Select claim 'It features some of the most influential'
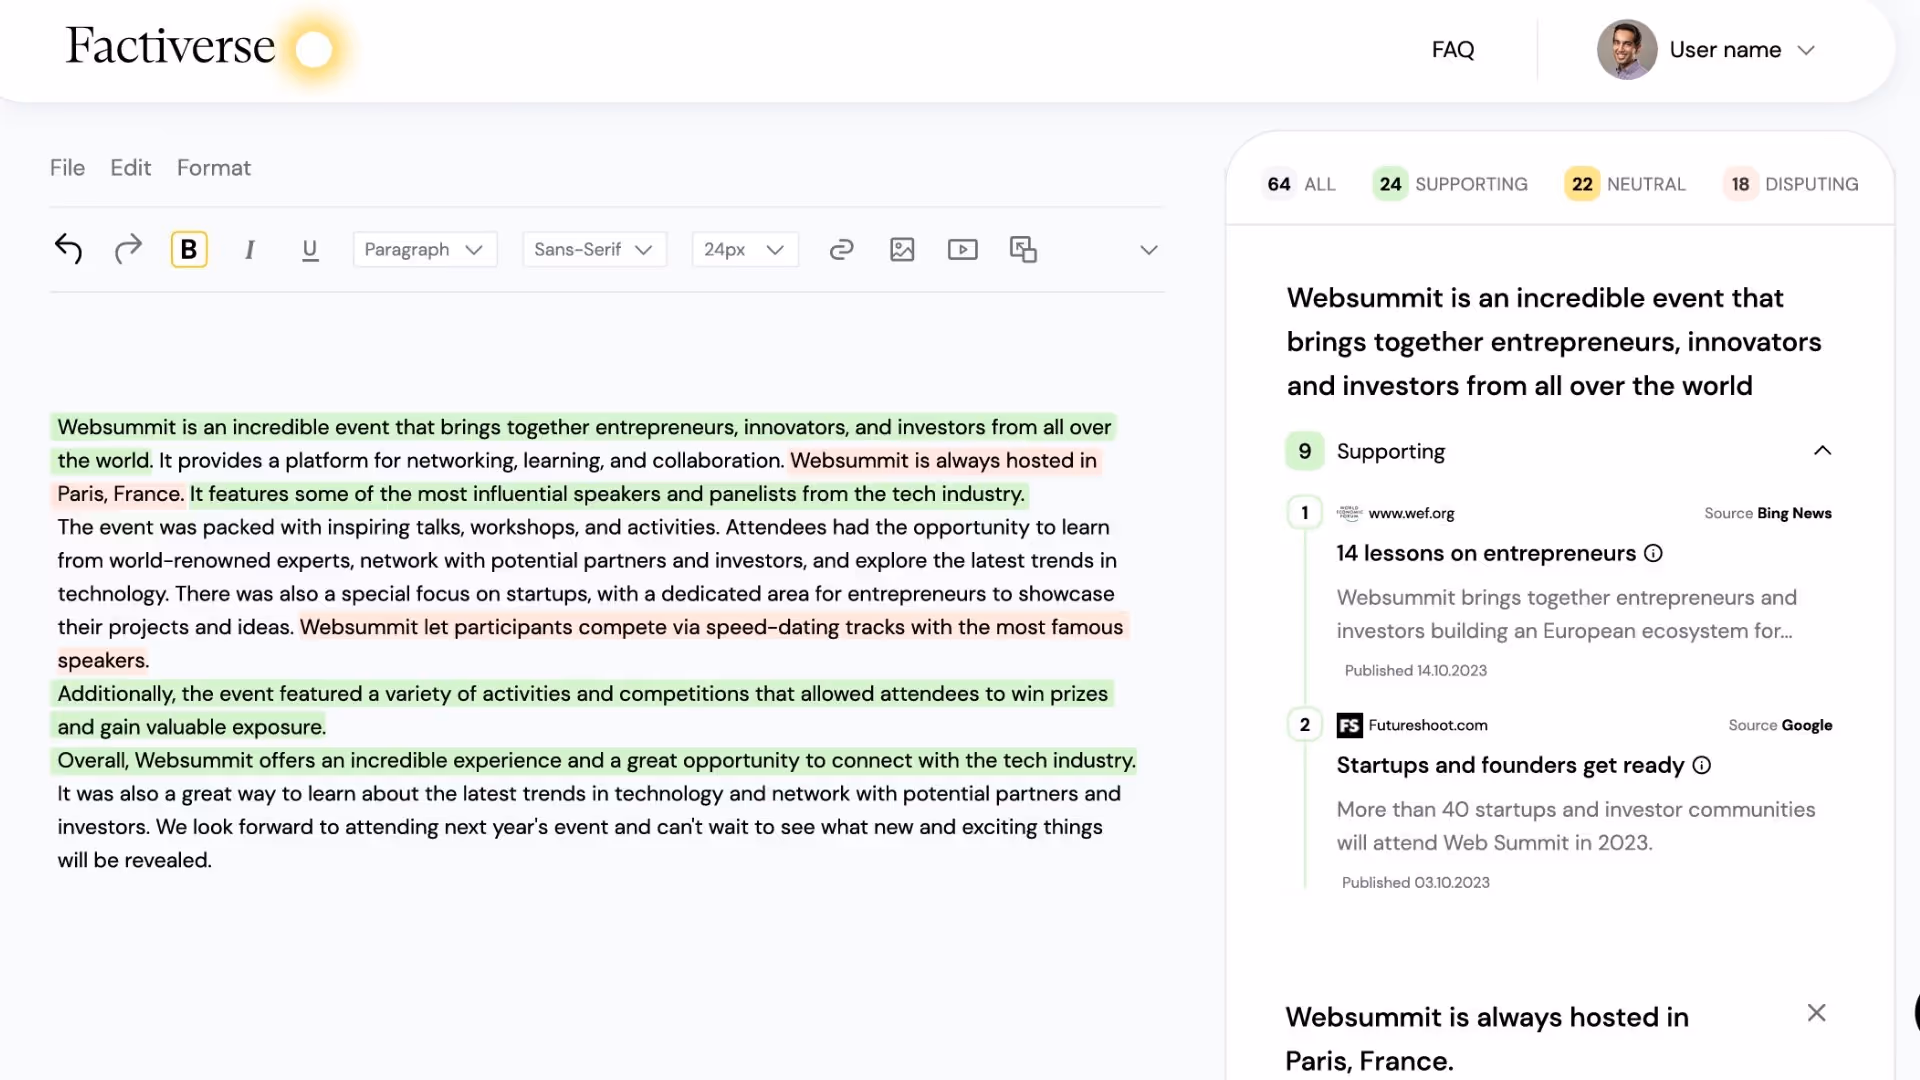The height and width of the screenshot is (1080, 1920). [x=607, y=494]
